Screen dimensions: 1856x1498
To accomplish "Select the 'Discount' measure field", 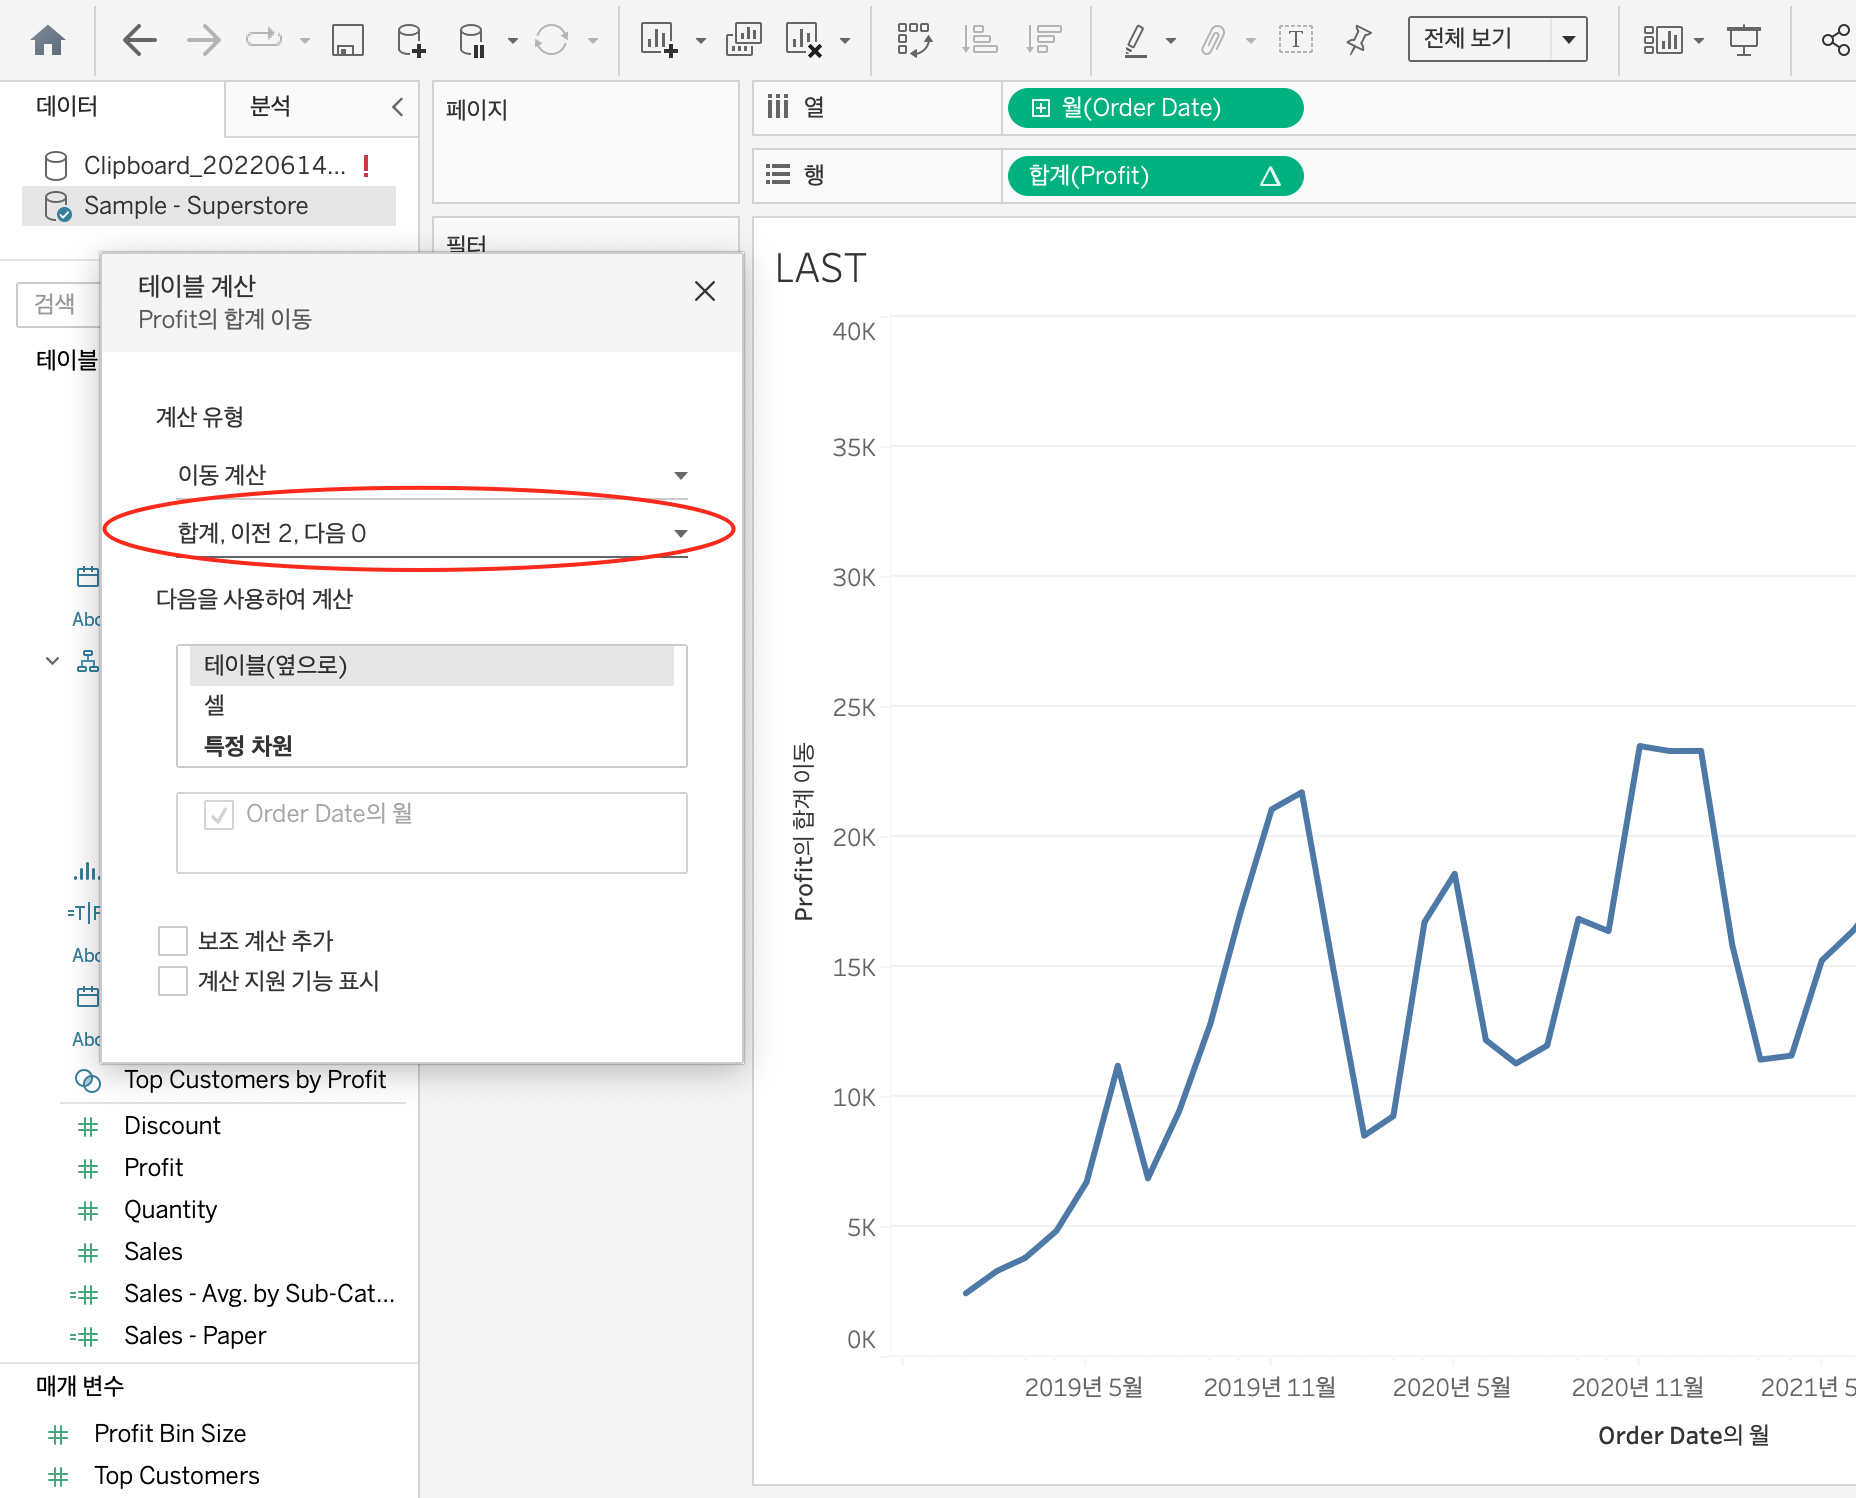I will click(x=172, y=1126).
